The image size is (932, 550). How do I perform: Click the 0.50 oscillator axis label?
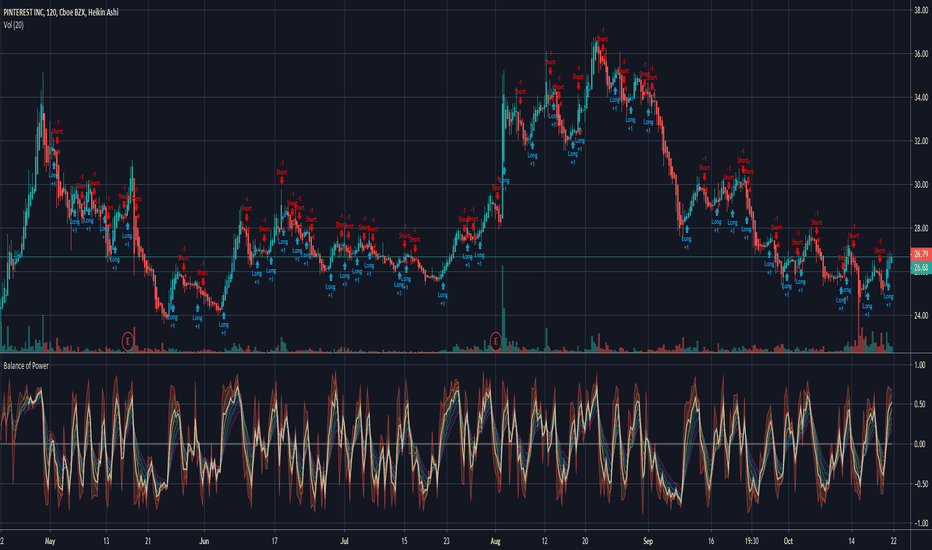[920, 404]
